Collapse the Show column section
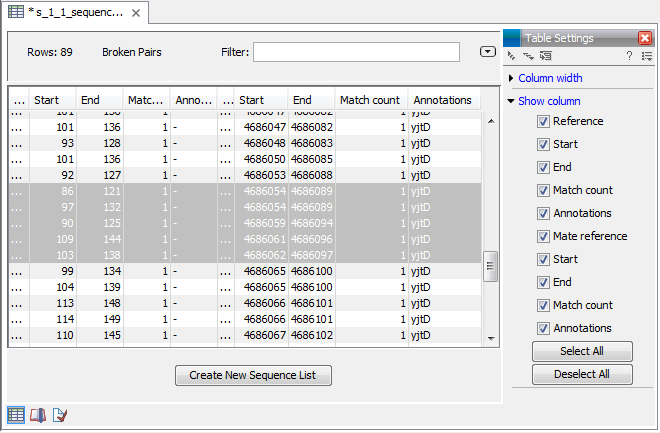 click(x=548, y=101)
